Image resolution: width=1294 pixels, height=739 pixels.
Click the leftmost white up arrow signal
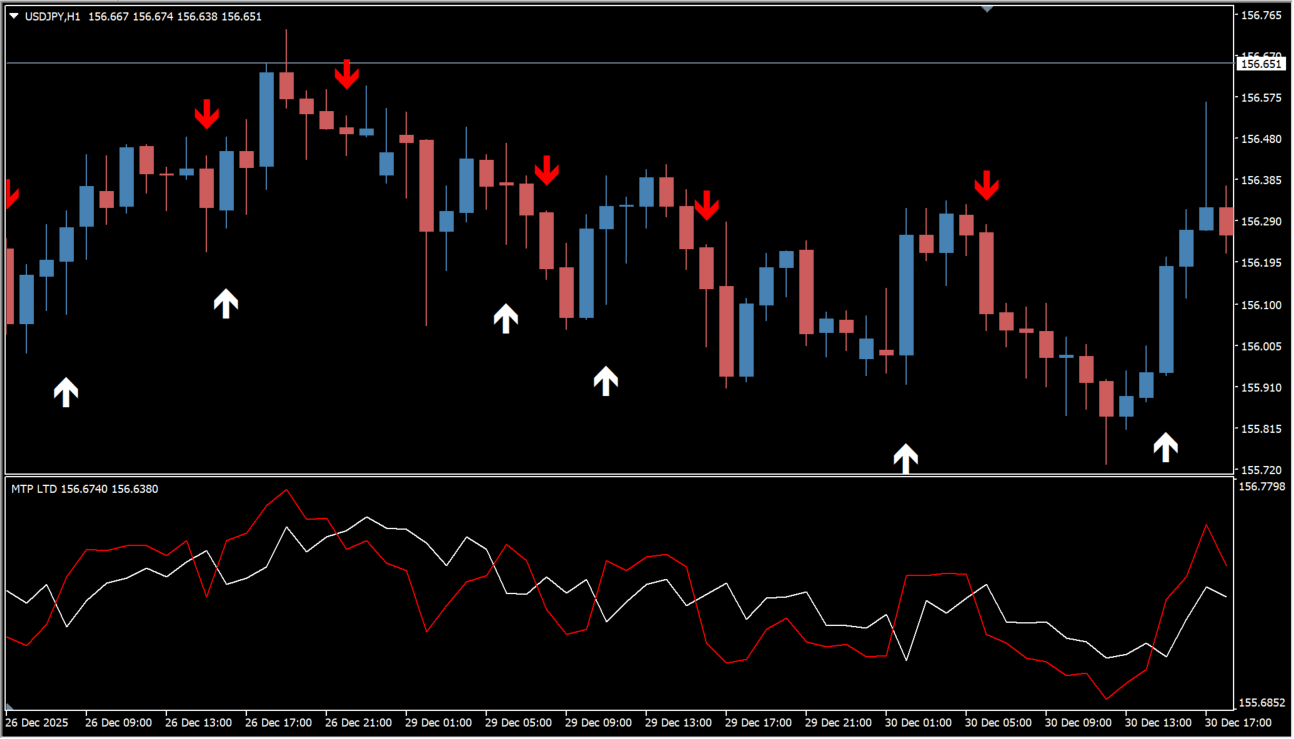tap(66, 392)
